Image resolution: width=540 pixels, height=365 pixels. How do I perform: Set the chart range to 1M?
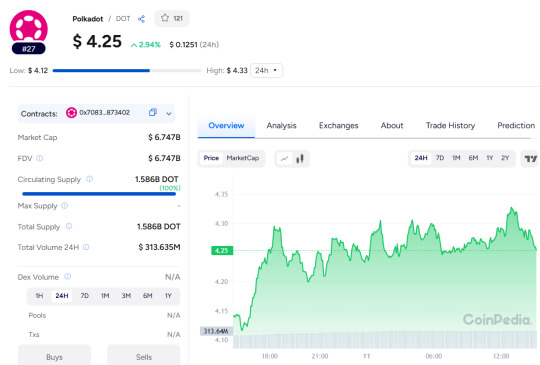point(456,158)
